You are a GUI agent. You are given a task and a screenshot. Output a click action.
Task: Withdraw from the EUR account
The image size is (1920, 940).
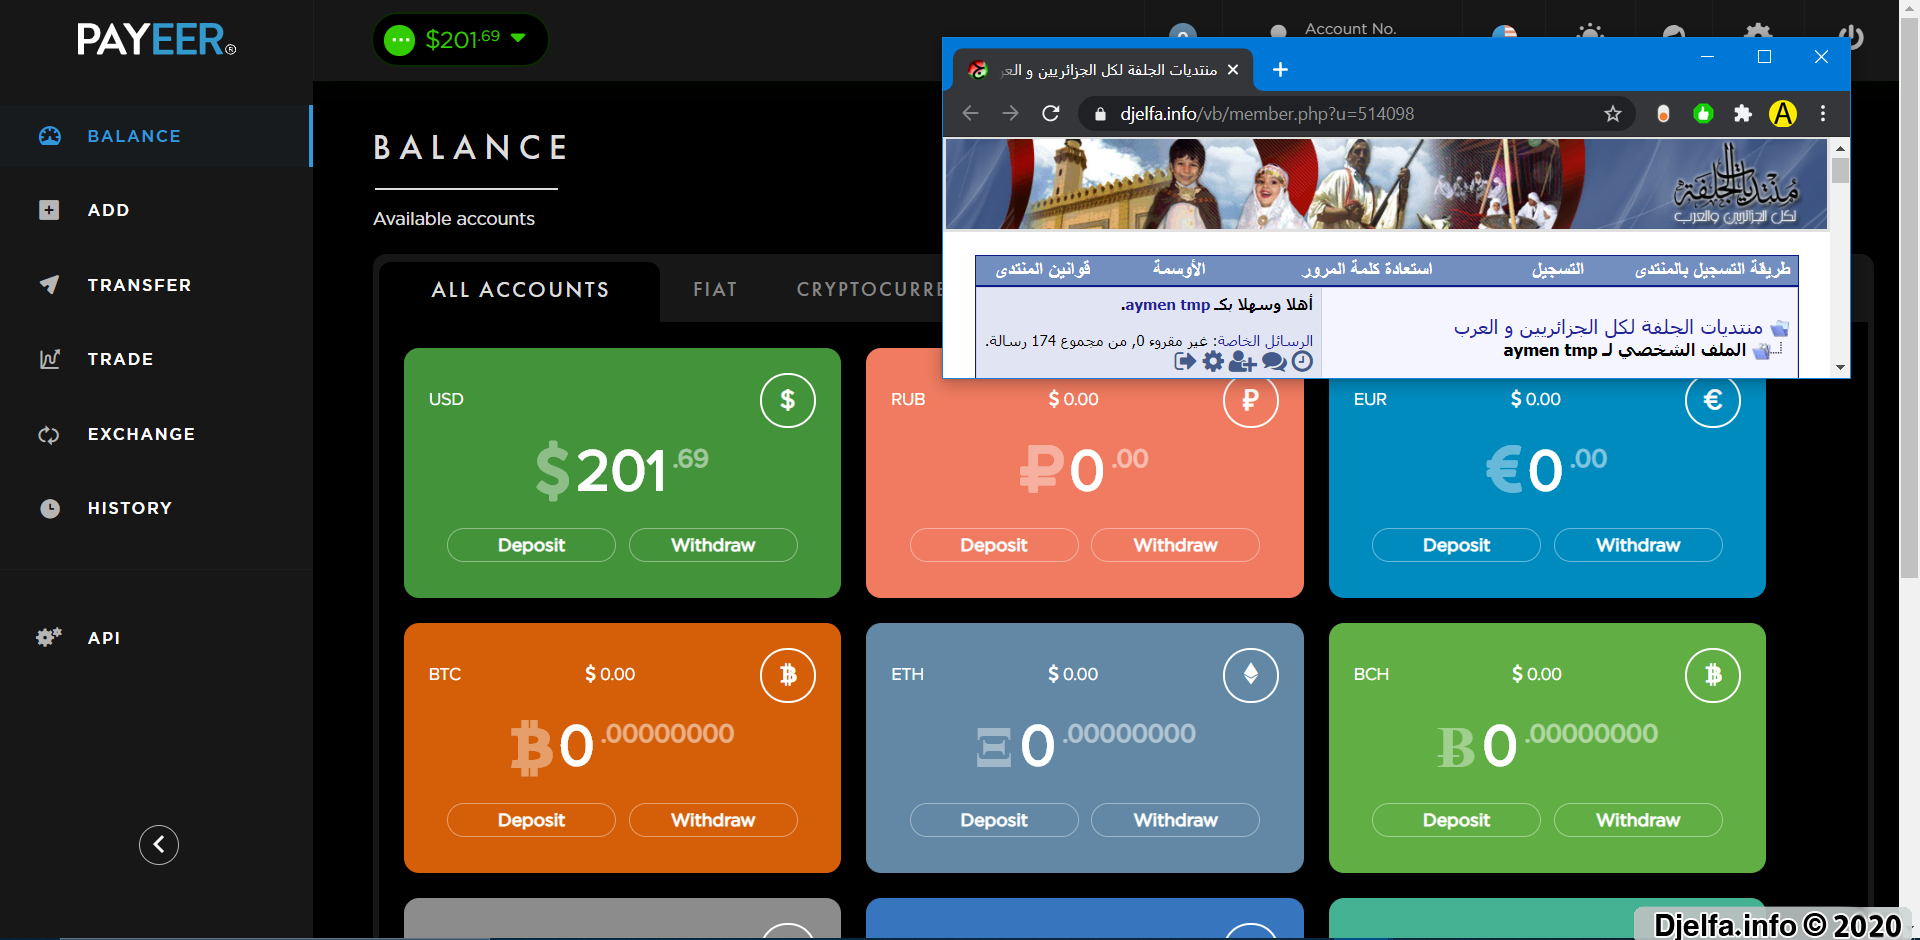point(1638,545)
